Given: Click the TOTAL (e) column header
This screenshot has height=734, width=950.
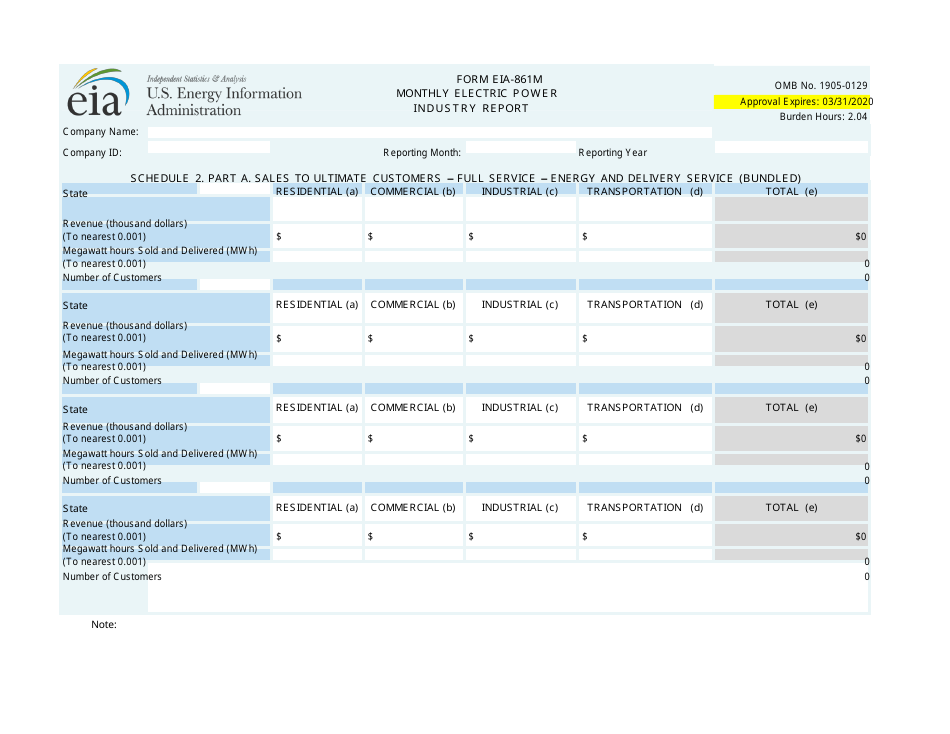Looking at the screenshot, I should tap(790, 191).
